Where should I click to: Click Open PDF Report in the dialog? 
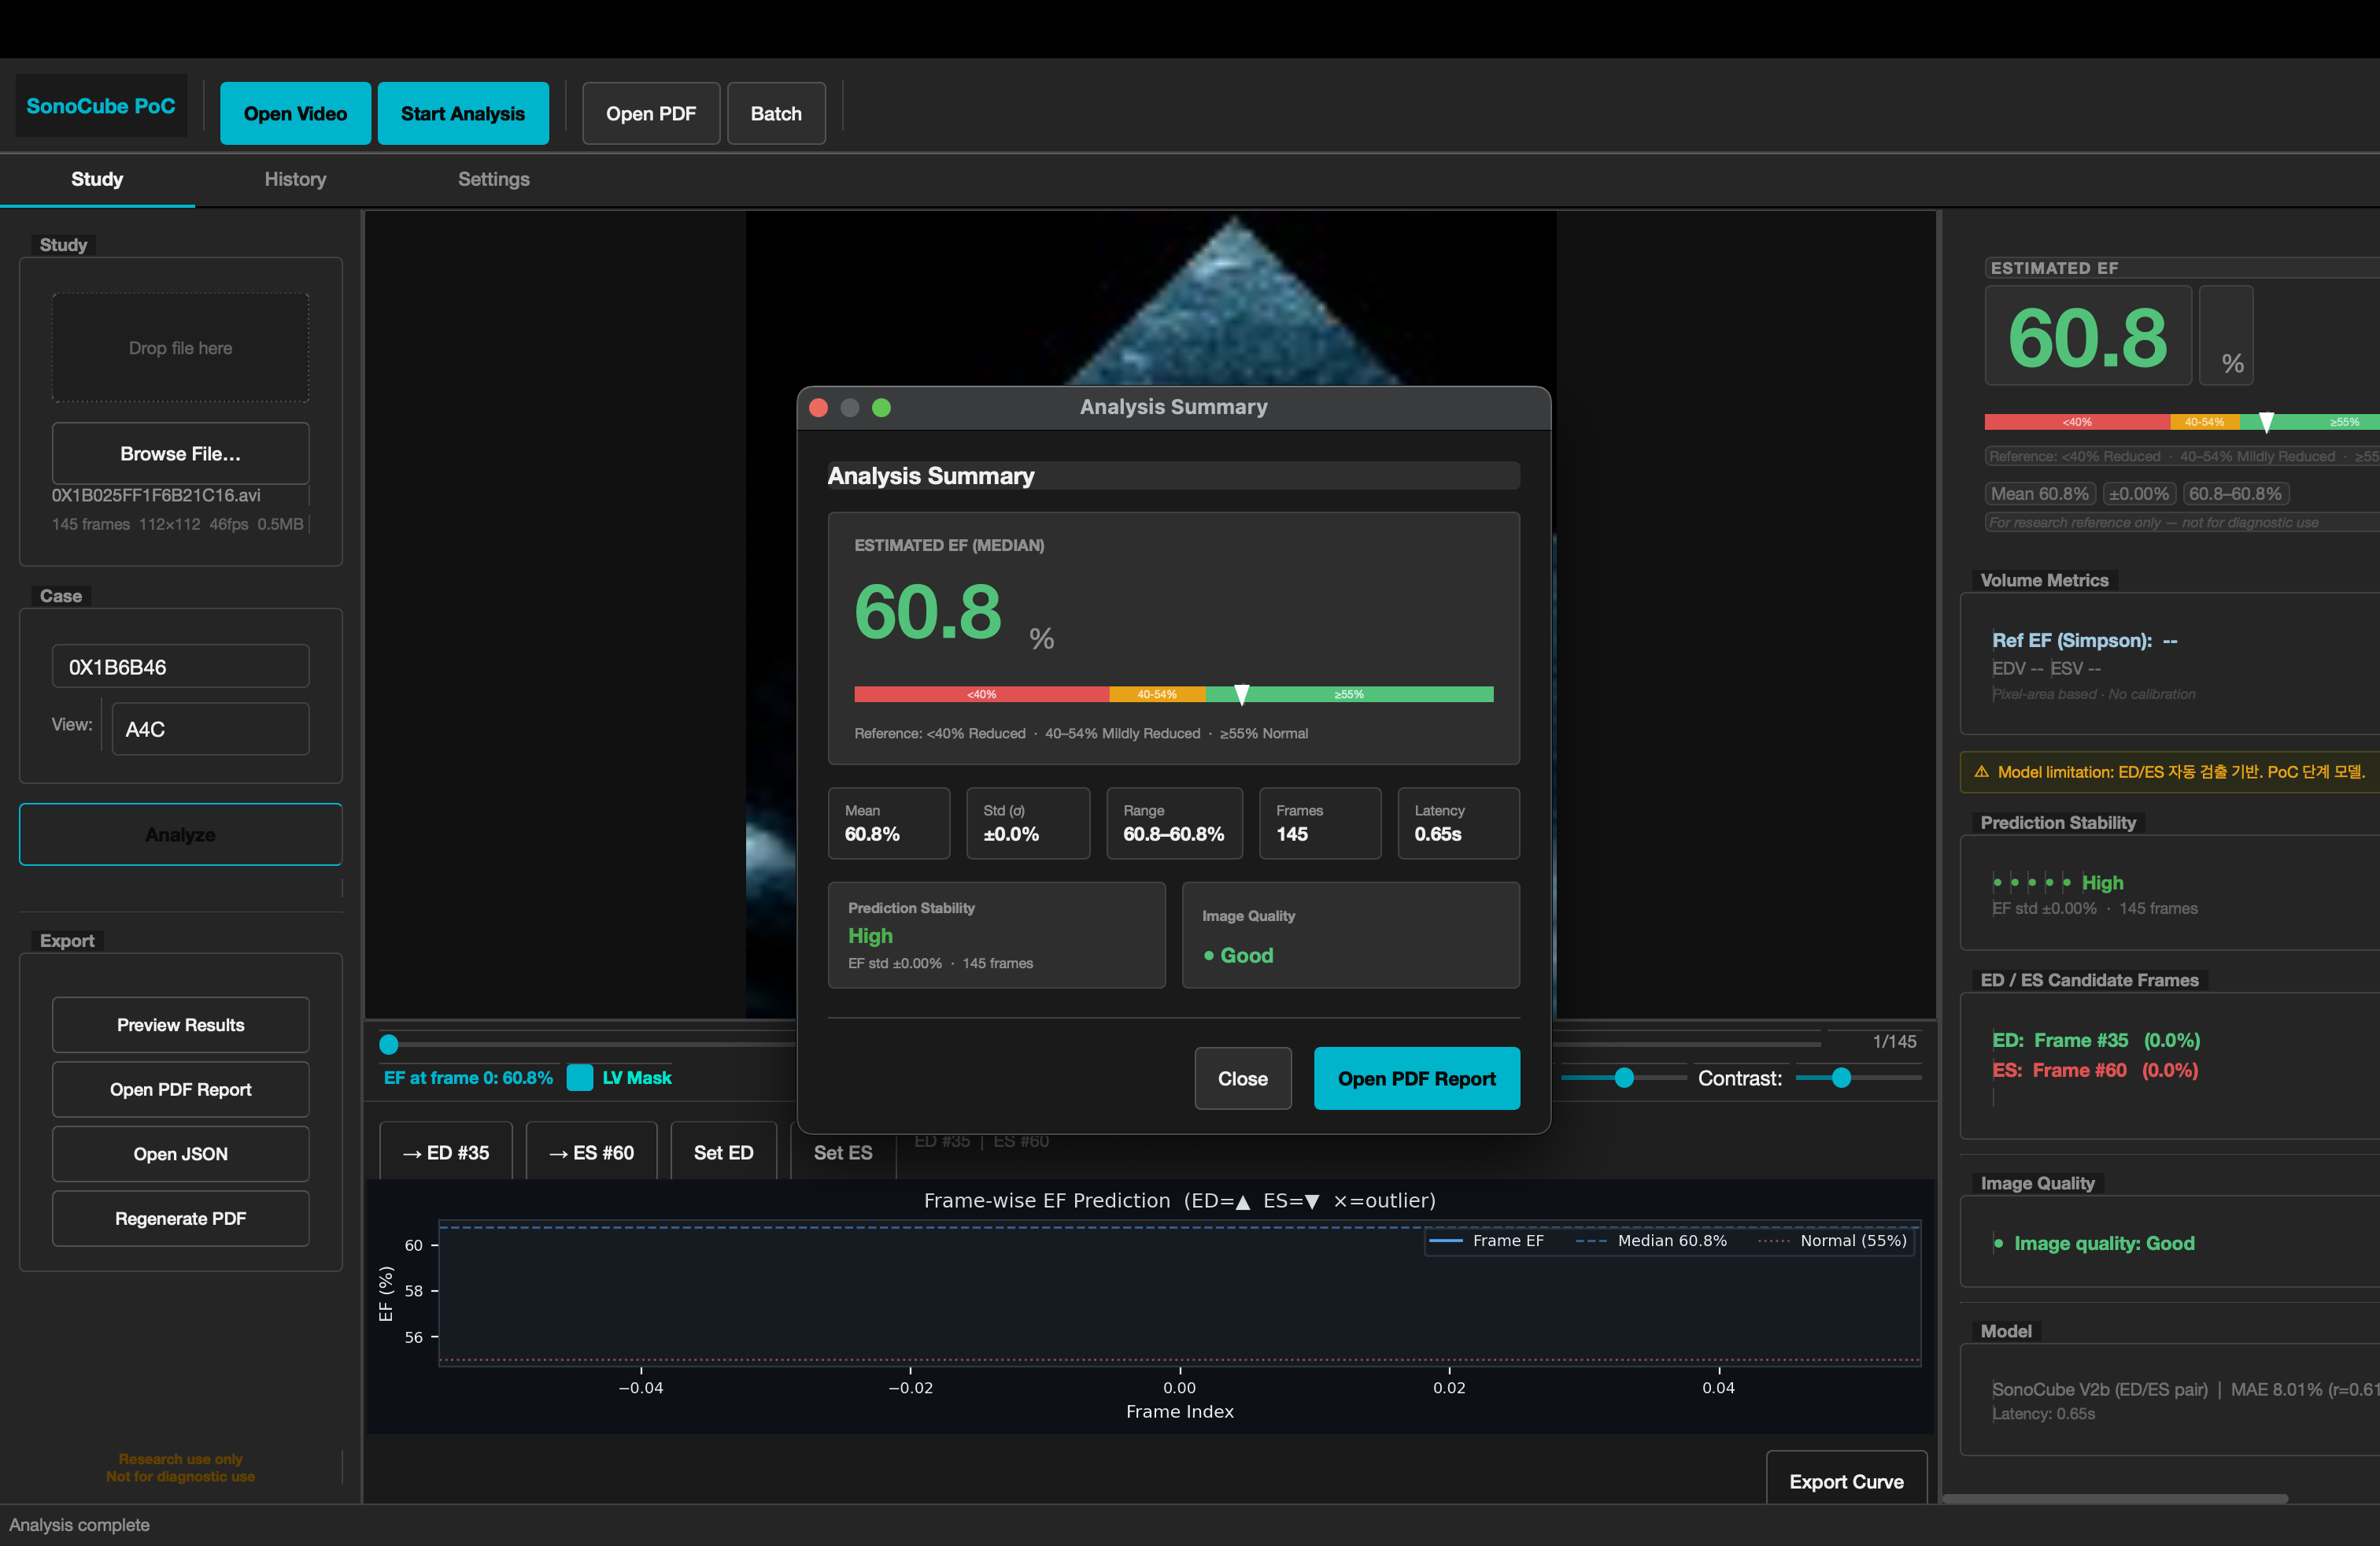click(1417, 1078)
